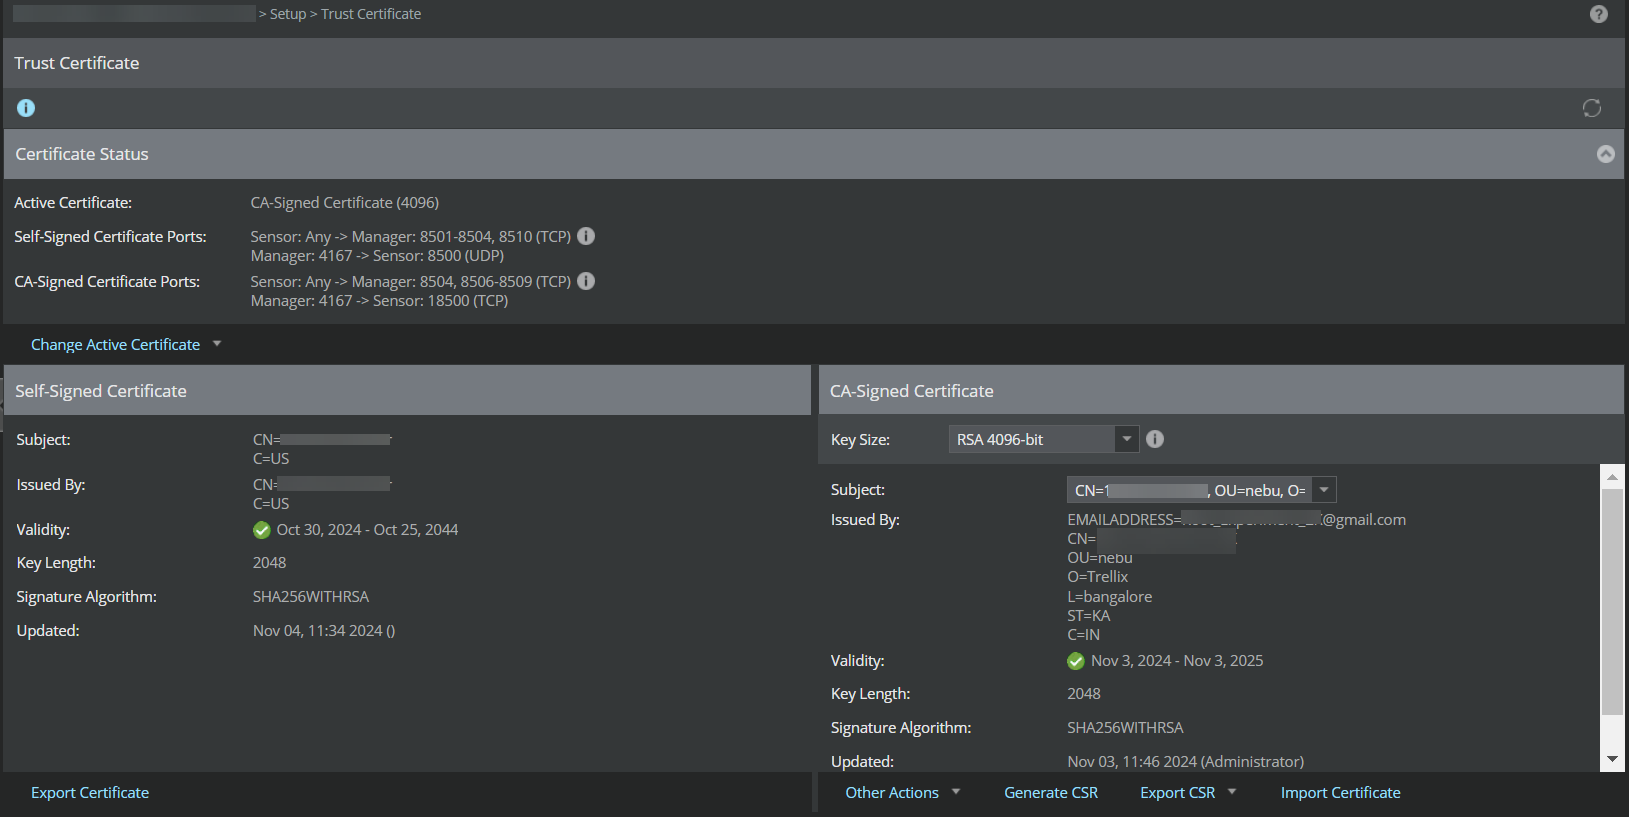Show info for Self-Signed Certificate Ports
The width and height of the screenshot is (1629, 817).
coord(587,236)
